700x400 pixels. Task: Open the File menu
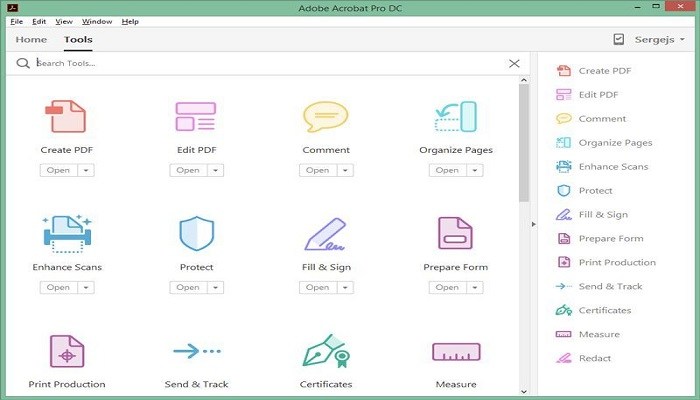point(16,21)
